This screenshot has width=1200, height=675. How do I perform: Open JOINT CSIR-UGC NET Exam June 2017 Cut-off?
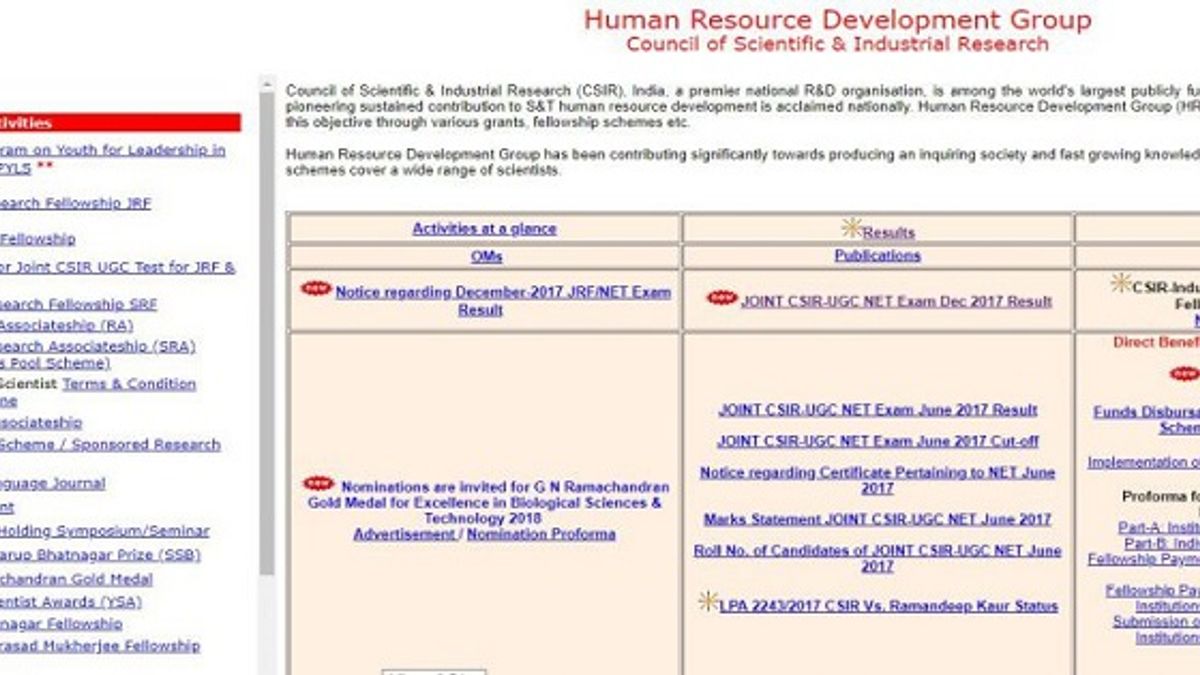(878, 441)
